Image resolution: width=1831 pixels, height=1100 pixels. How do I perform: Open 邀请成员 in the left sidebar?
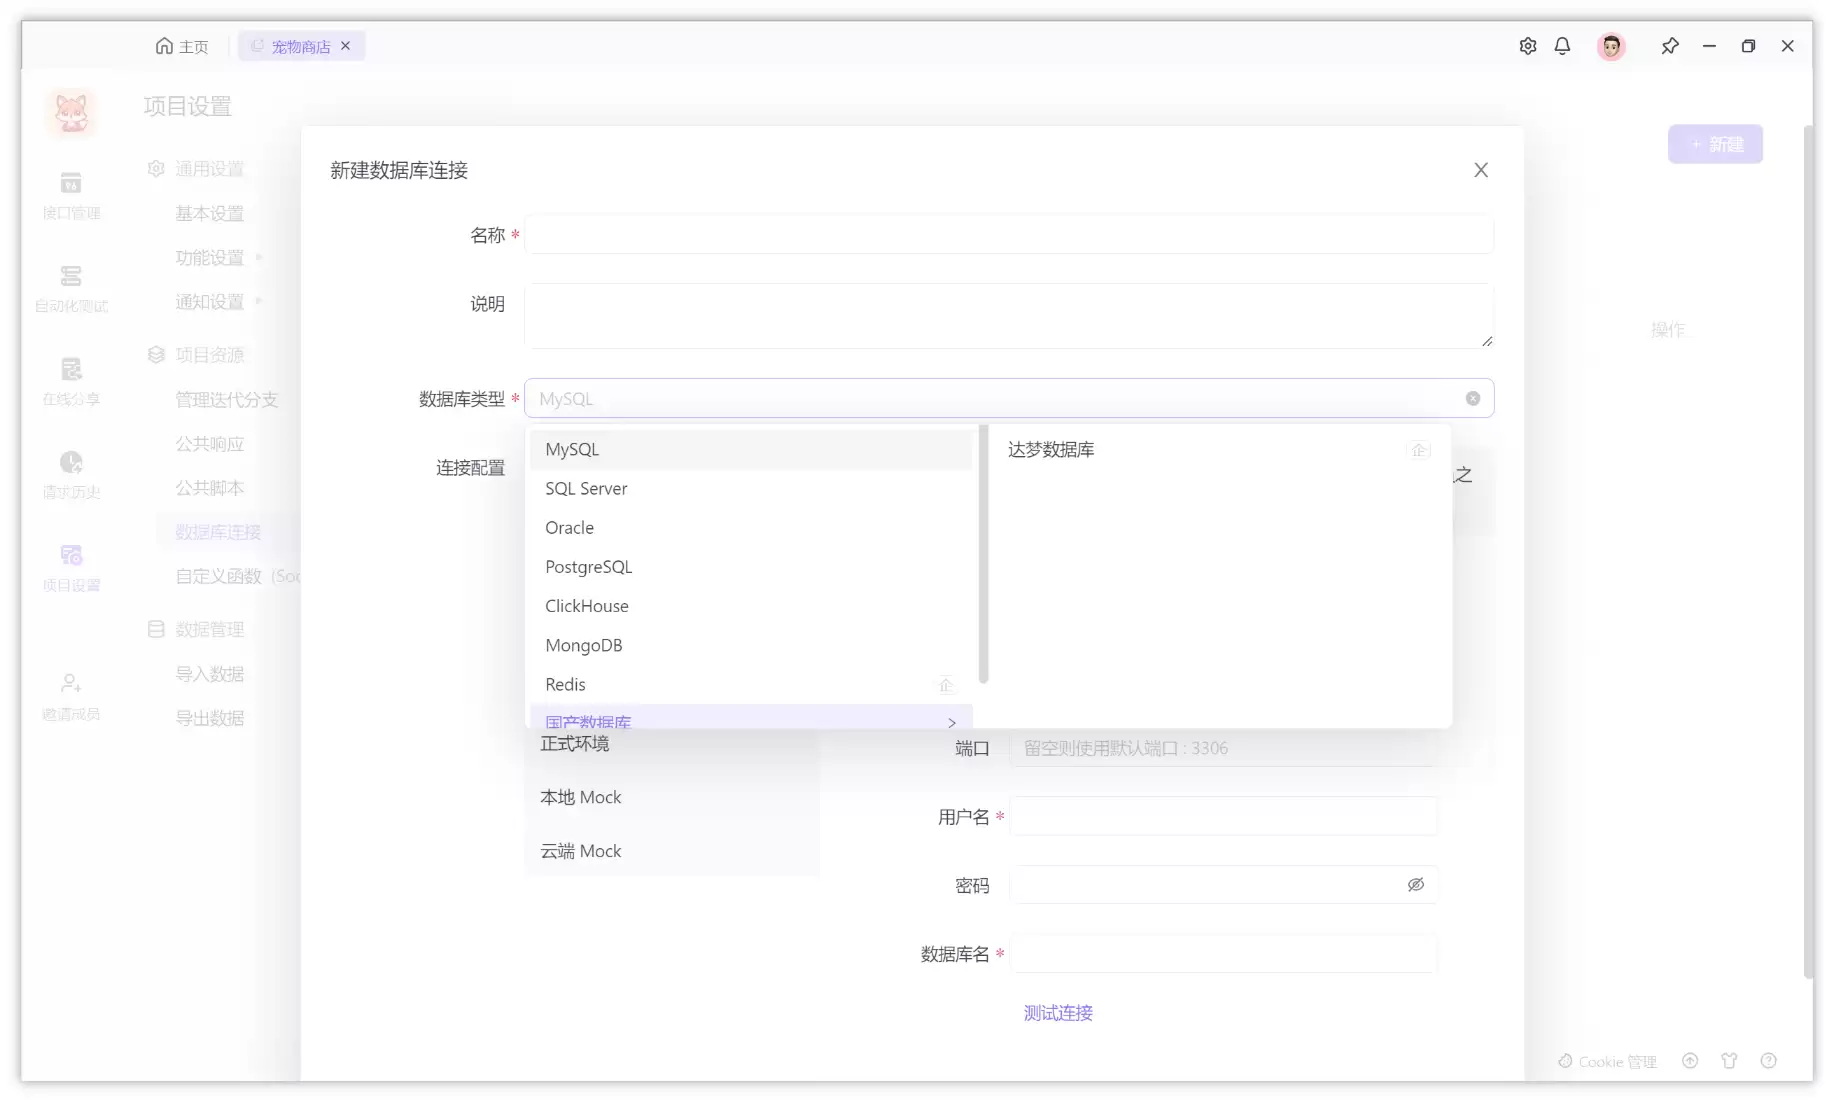click(71, 696)
